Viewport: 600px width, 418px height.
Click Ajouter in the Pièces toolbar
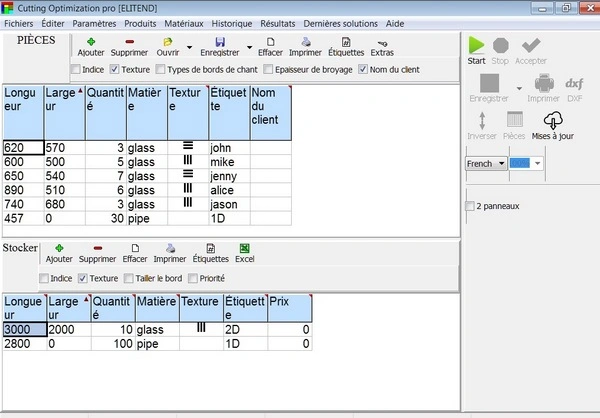pyautogui.click(x=91, y=46)
